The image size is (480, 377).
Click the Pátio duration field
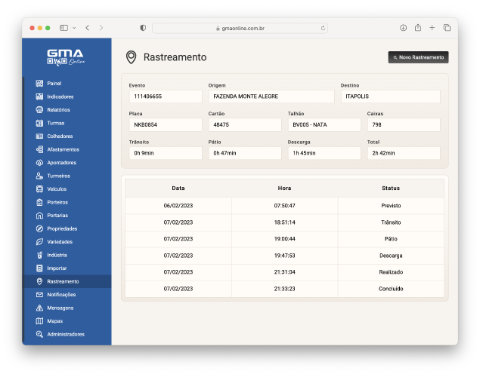245,153
